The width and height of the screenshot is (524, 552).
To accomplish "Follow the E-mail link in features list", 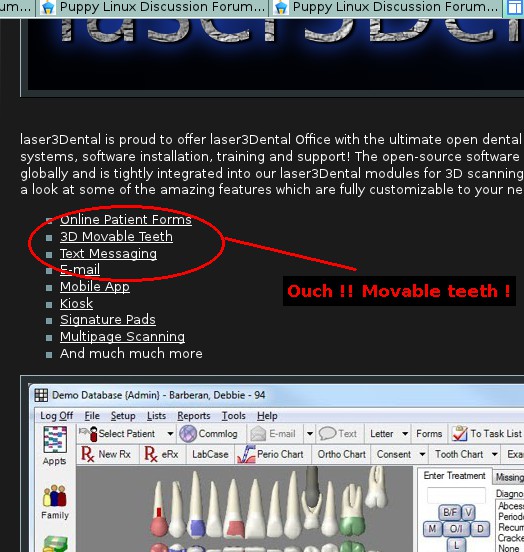I will click(x=80, y=270).
